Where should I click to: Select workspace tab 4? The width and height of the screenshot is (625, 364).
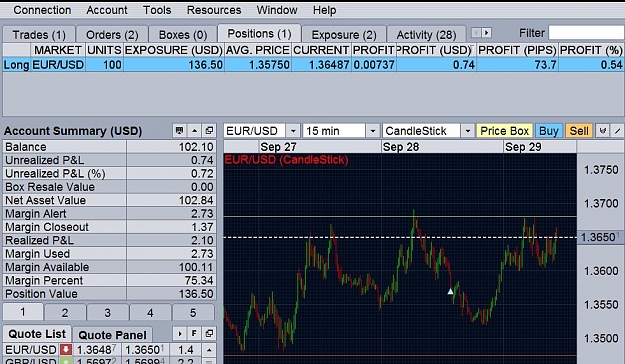150,313
